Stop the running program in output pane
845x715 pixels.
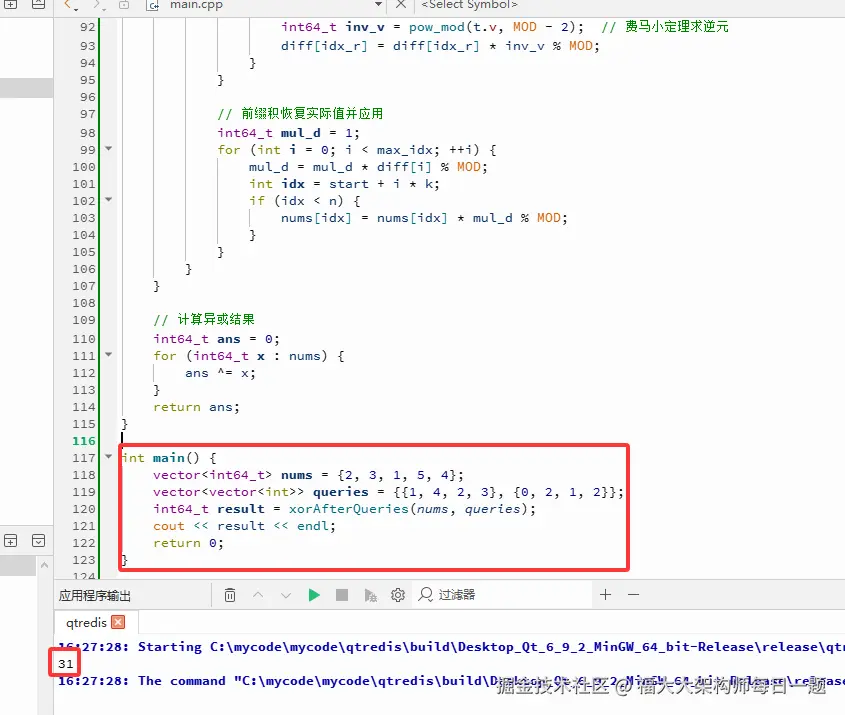342,595
